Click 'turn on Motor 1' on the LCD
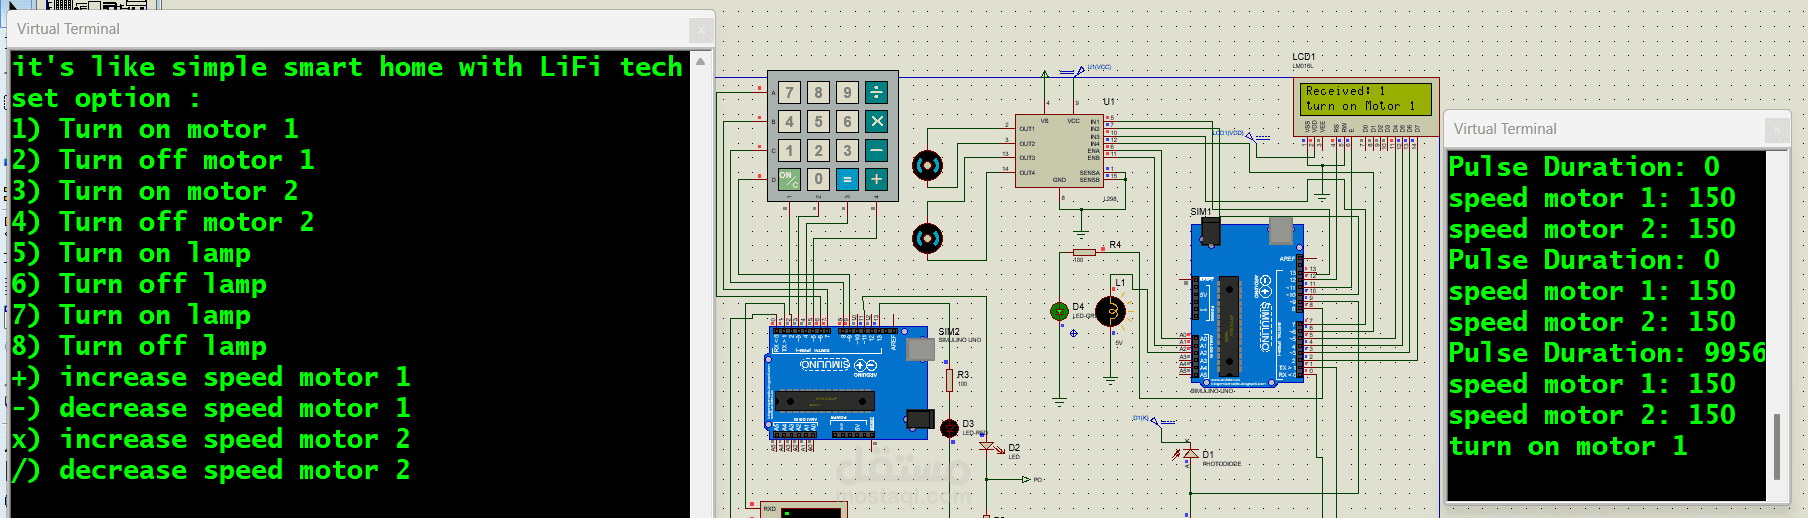 (x=1360, y=106)
